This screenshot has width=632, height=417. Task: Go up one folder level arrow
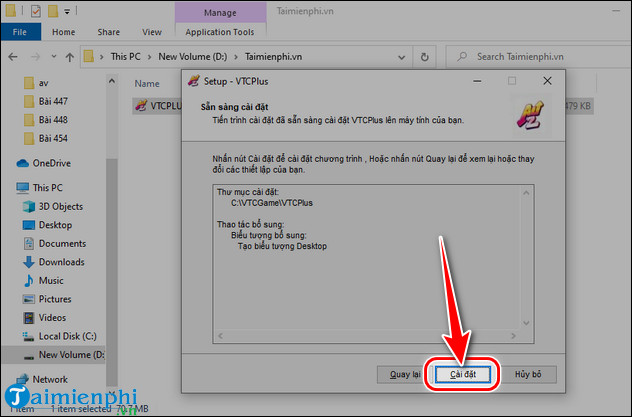click(x=70, y=57)
